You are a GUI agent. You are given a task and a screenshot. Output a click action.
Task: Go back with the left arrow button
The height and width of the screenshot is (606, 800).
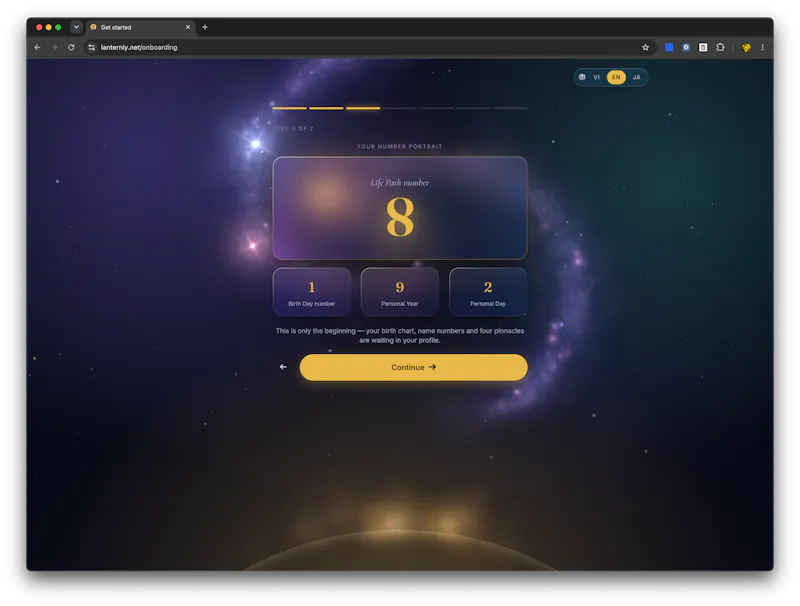(x=283, y=367)
